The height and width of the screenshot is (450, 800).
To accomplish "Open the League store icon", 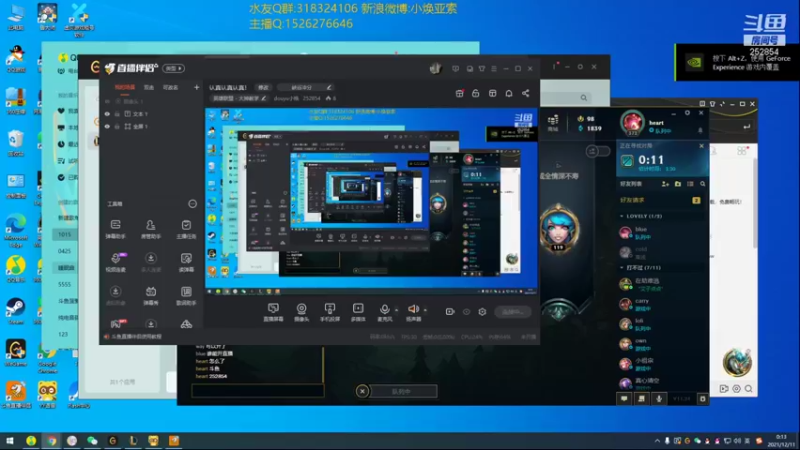I will (x=553, y=123).
